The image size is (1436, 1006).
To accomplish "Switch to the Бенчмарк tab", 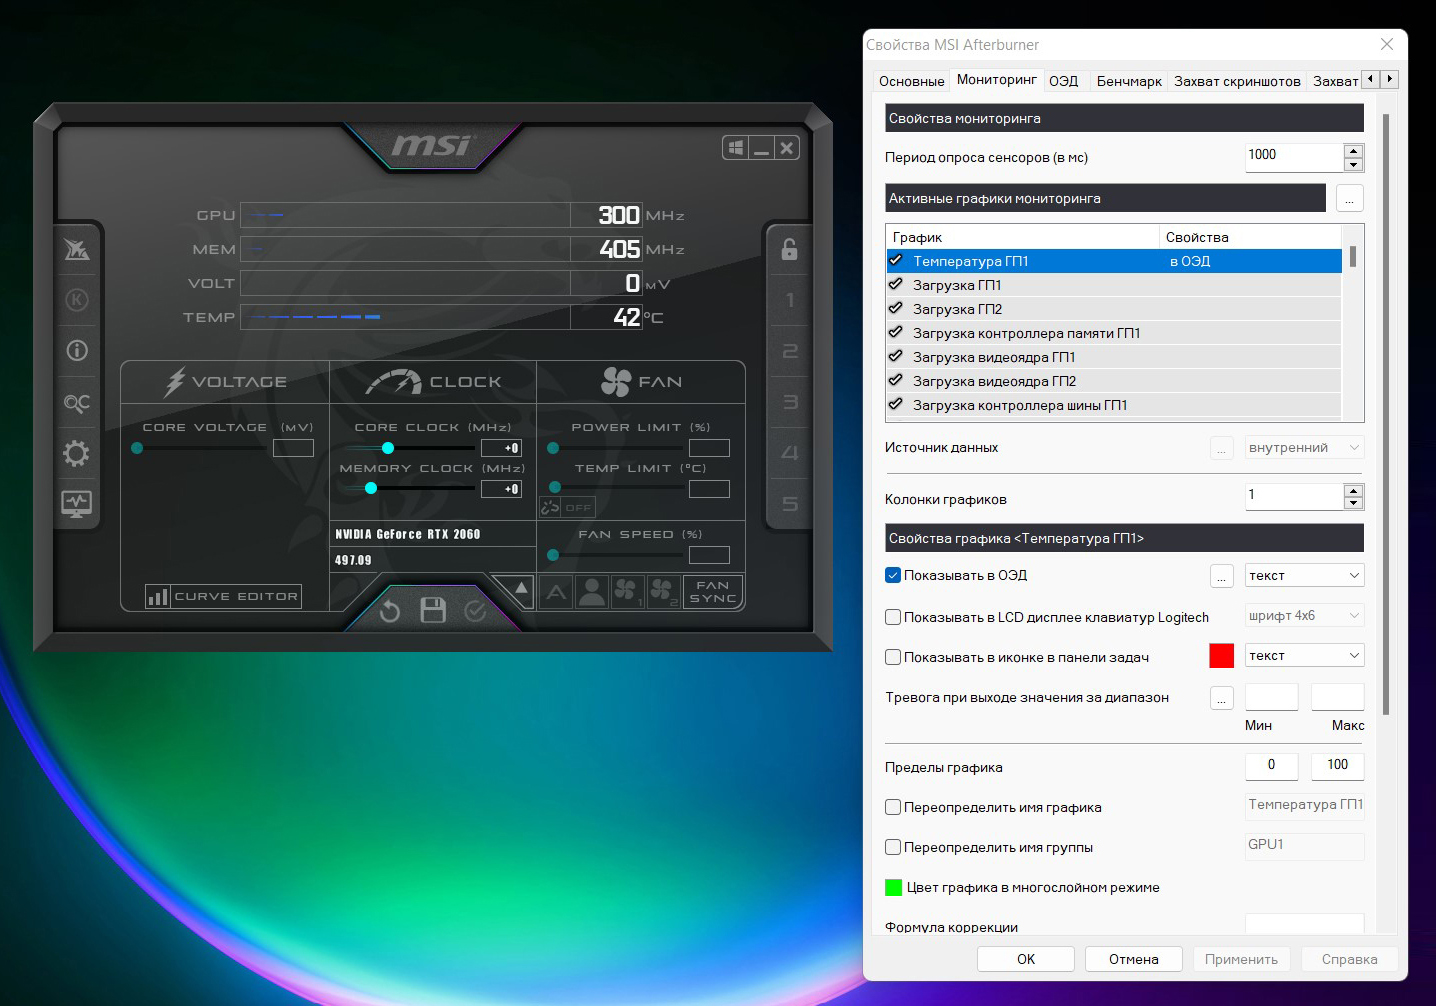I will 1129,81.
